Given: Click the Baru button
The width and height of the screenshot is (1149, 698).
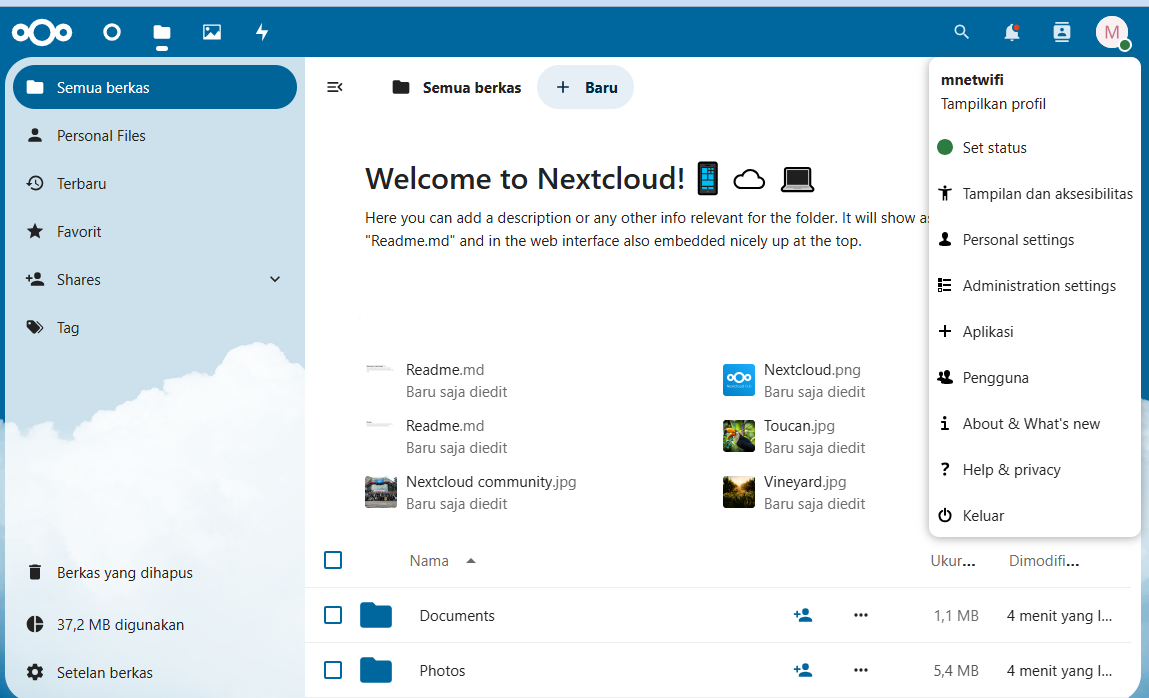Looking at the screenshot, I should coord(585,87).
